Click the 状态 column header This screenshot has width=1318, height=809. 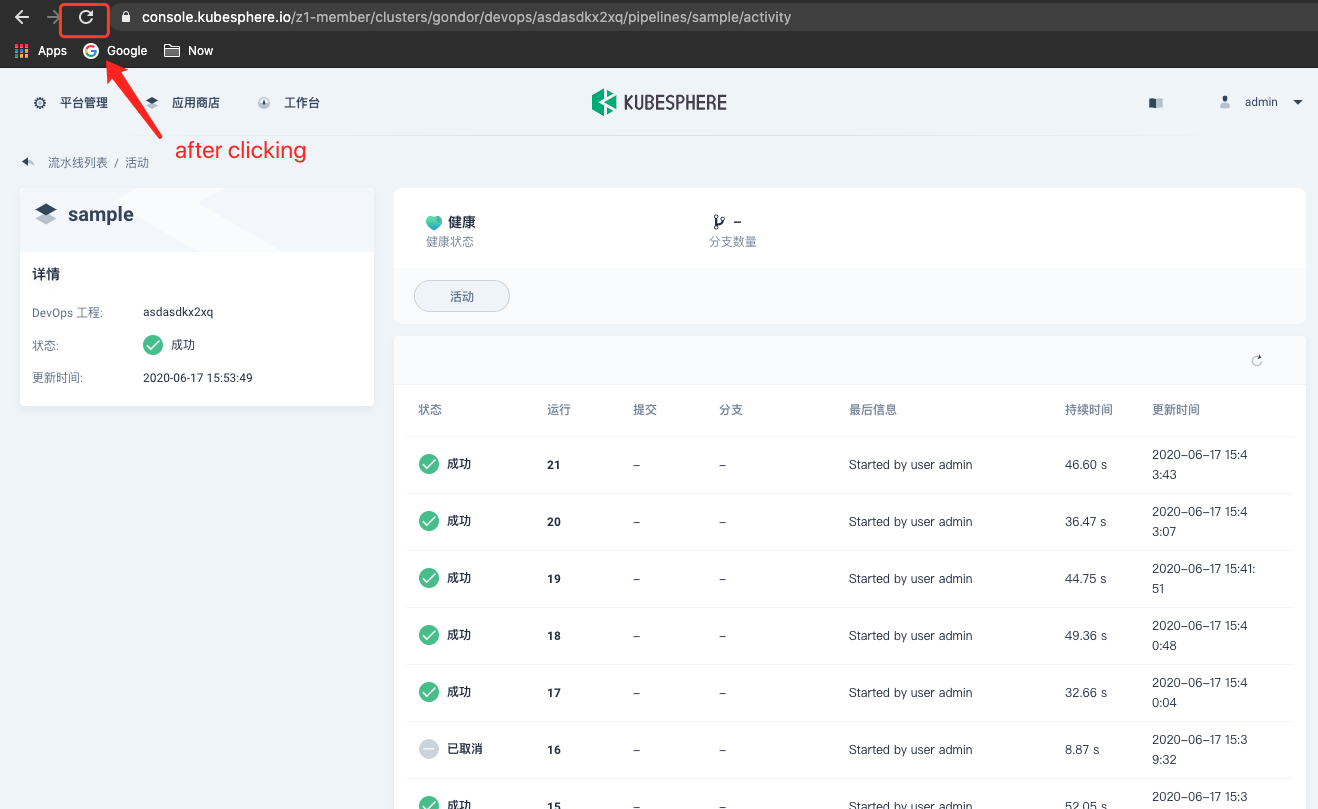tap(430, 410)
